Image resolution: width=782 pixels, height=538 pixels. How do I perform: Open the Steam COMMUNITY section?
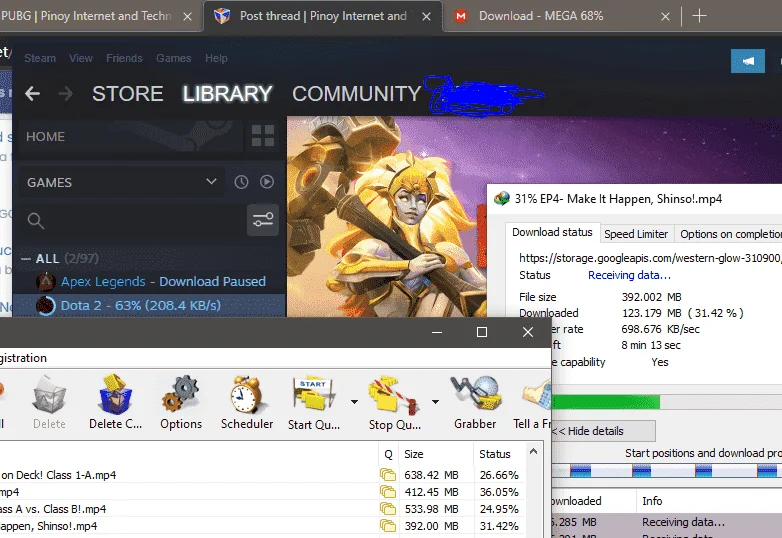(357, 94)
